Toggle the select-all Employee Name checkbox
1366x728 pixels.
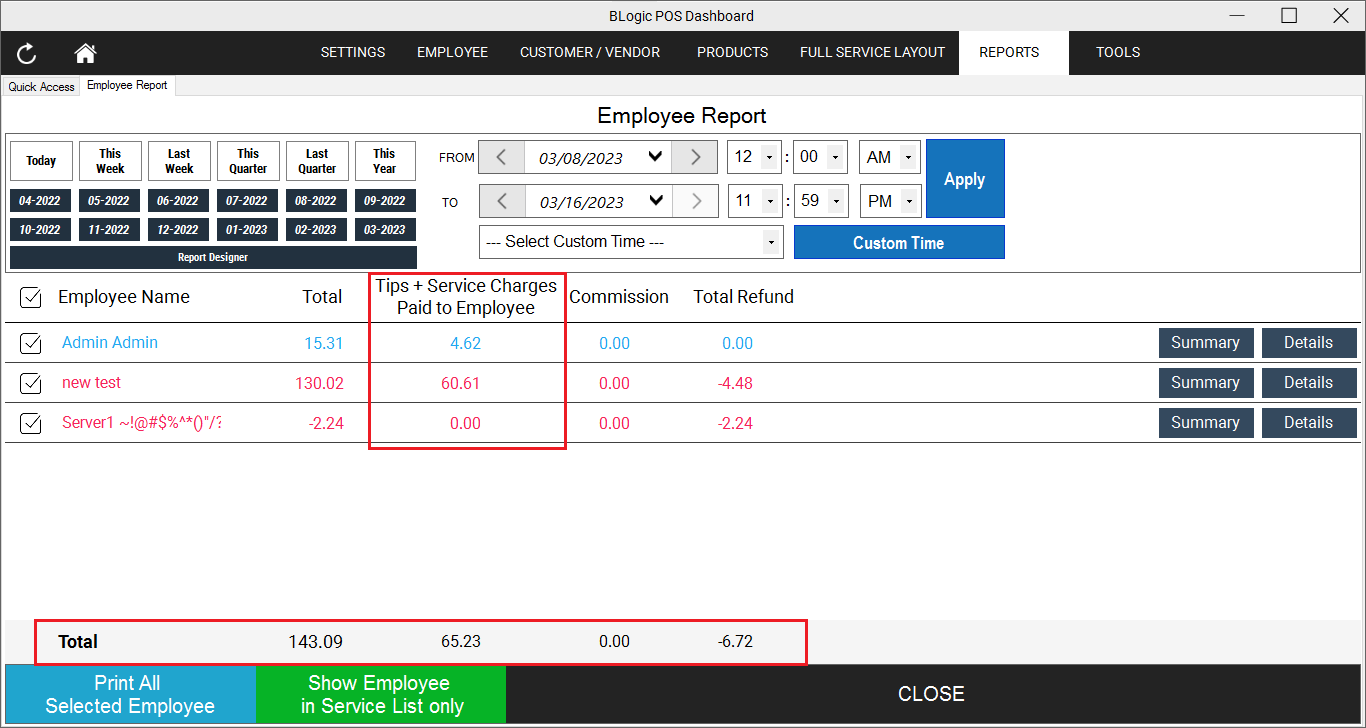point(31,297)
